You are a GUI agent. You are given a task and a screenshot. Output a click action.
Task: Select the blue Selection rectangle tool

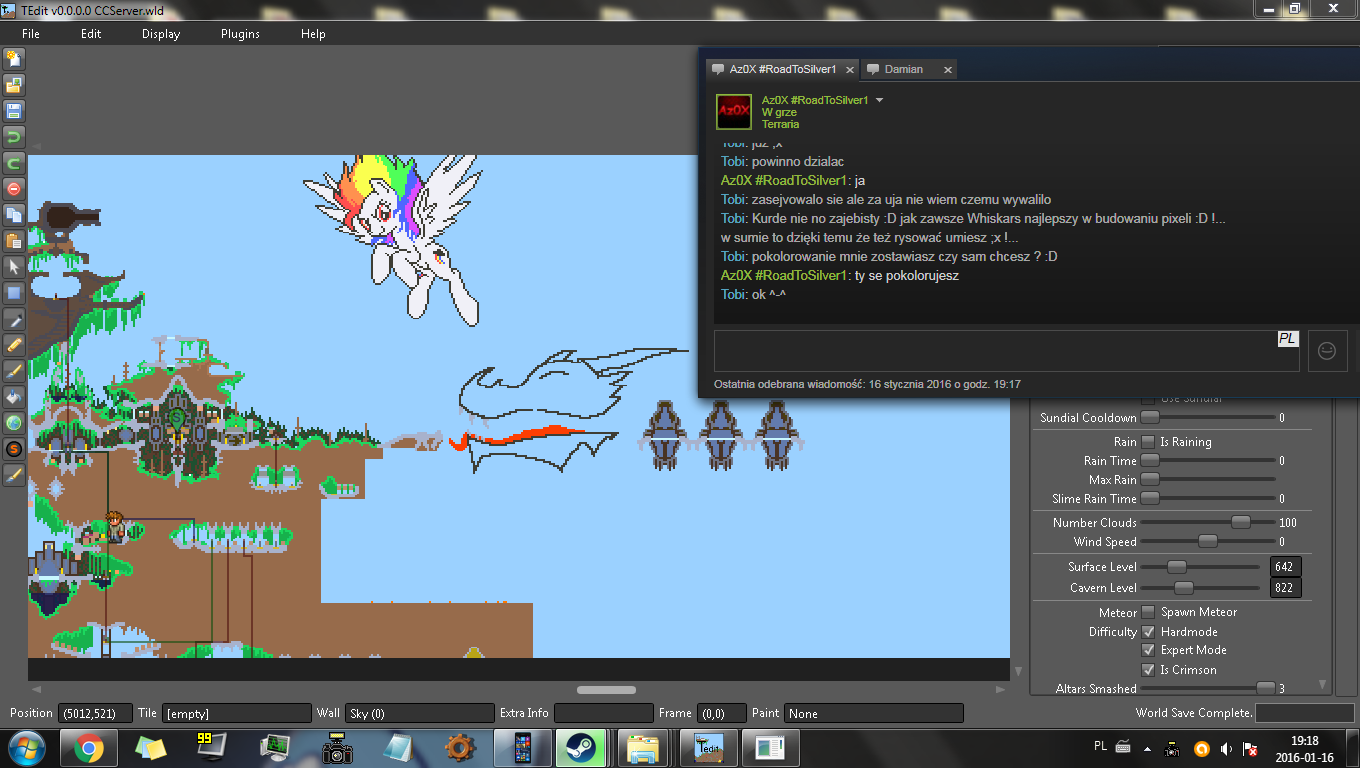pyautogui.click(x=14, y=292)
